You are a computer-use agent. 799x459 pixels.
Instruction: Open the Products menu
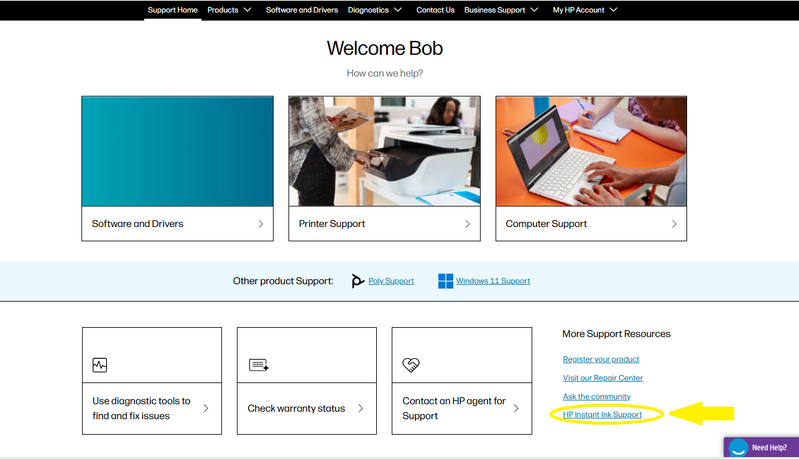(223, 10)
